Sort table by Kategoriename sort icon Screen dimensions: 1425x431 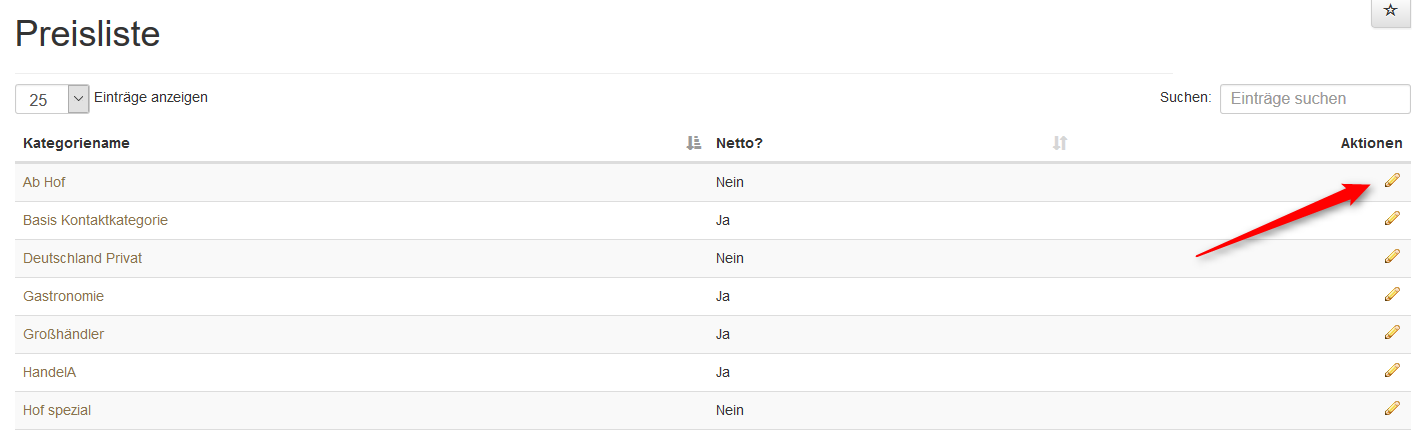point(694,144)
